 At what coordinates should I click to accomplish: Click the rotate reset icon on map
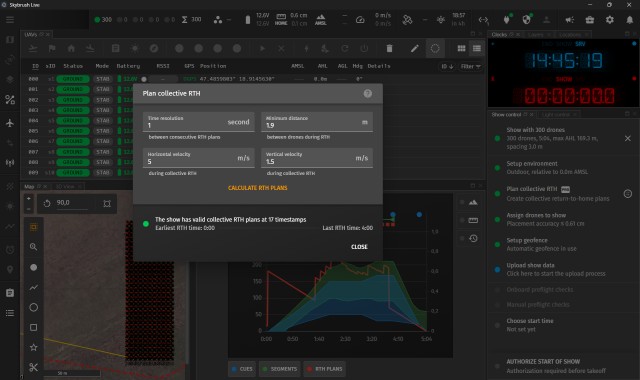pyautogui.click(x=47, y=203)
